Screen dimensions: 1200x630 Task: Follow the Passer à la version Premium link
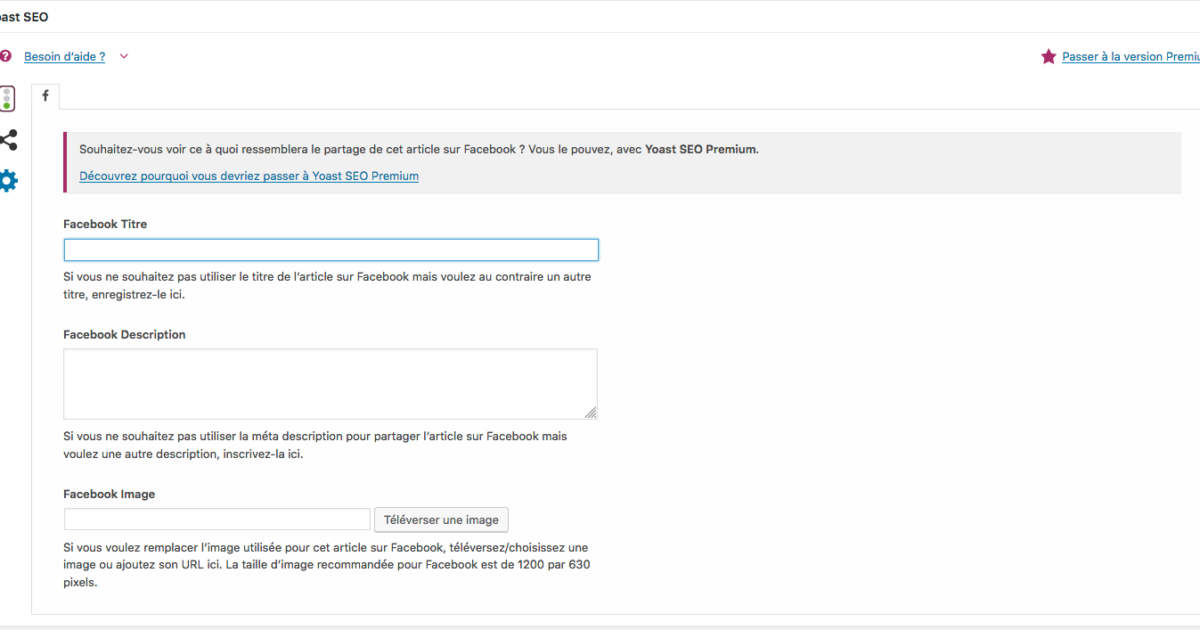coord(1131,57)
